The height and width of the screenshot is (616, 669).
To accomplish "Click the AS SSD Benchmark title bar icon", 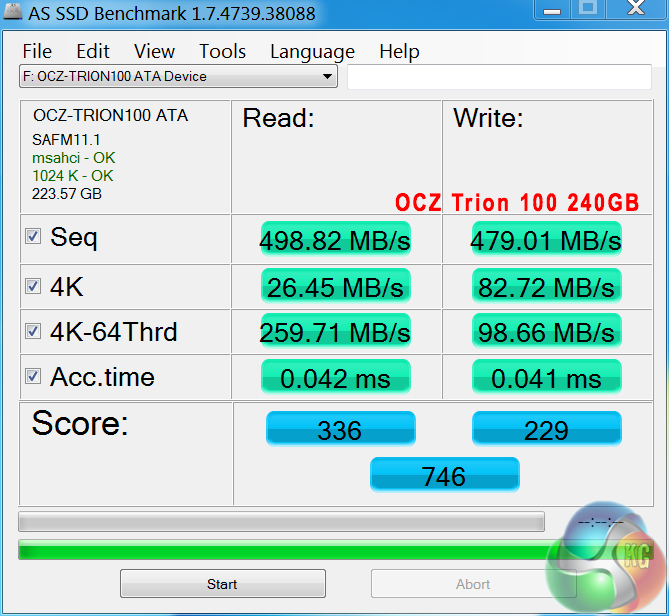I will point(12,11).
